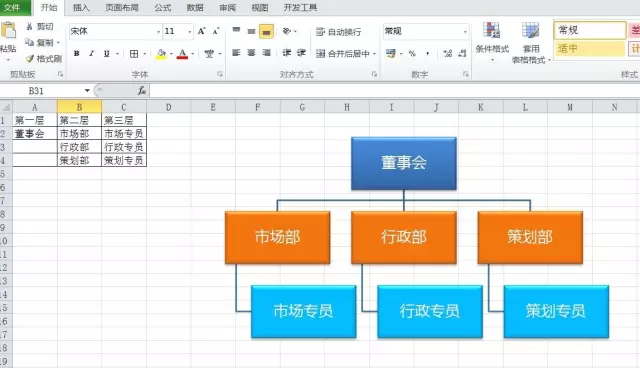Toggle bold formatting (B)
The image size is (640, 368).
pyautogui.click(x=76, y=53)
